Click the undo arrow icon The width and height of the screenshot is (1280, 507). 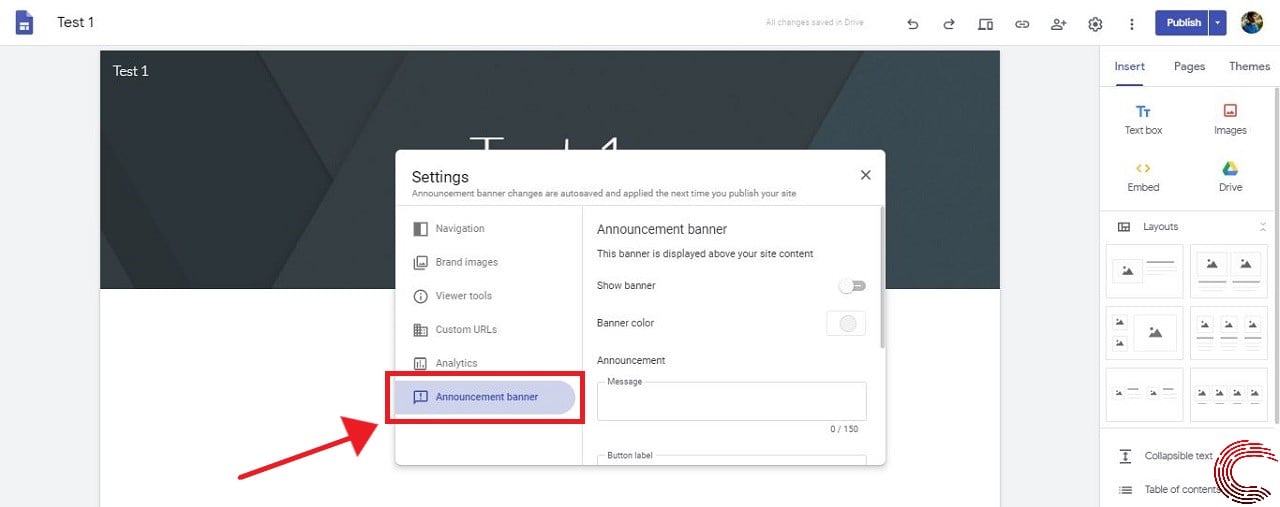[x=912, y=24]
